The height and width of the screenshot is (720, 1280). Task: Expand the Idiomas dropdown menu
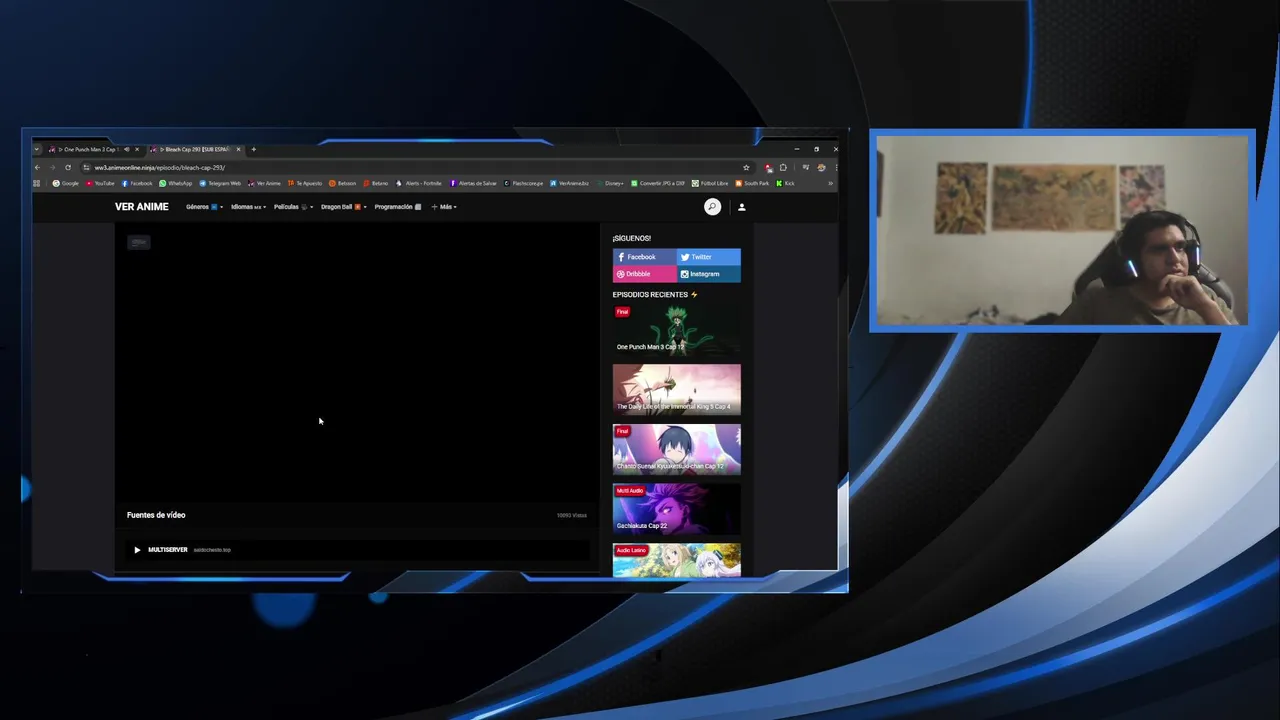[x=248, y=207]
